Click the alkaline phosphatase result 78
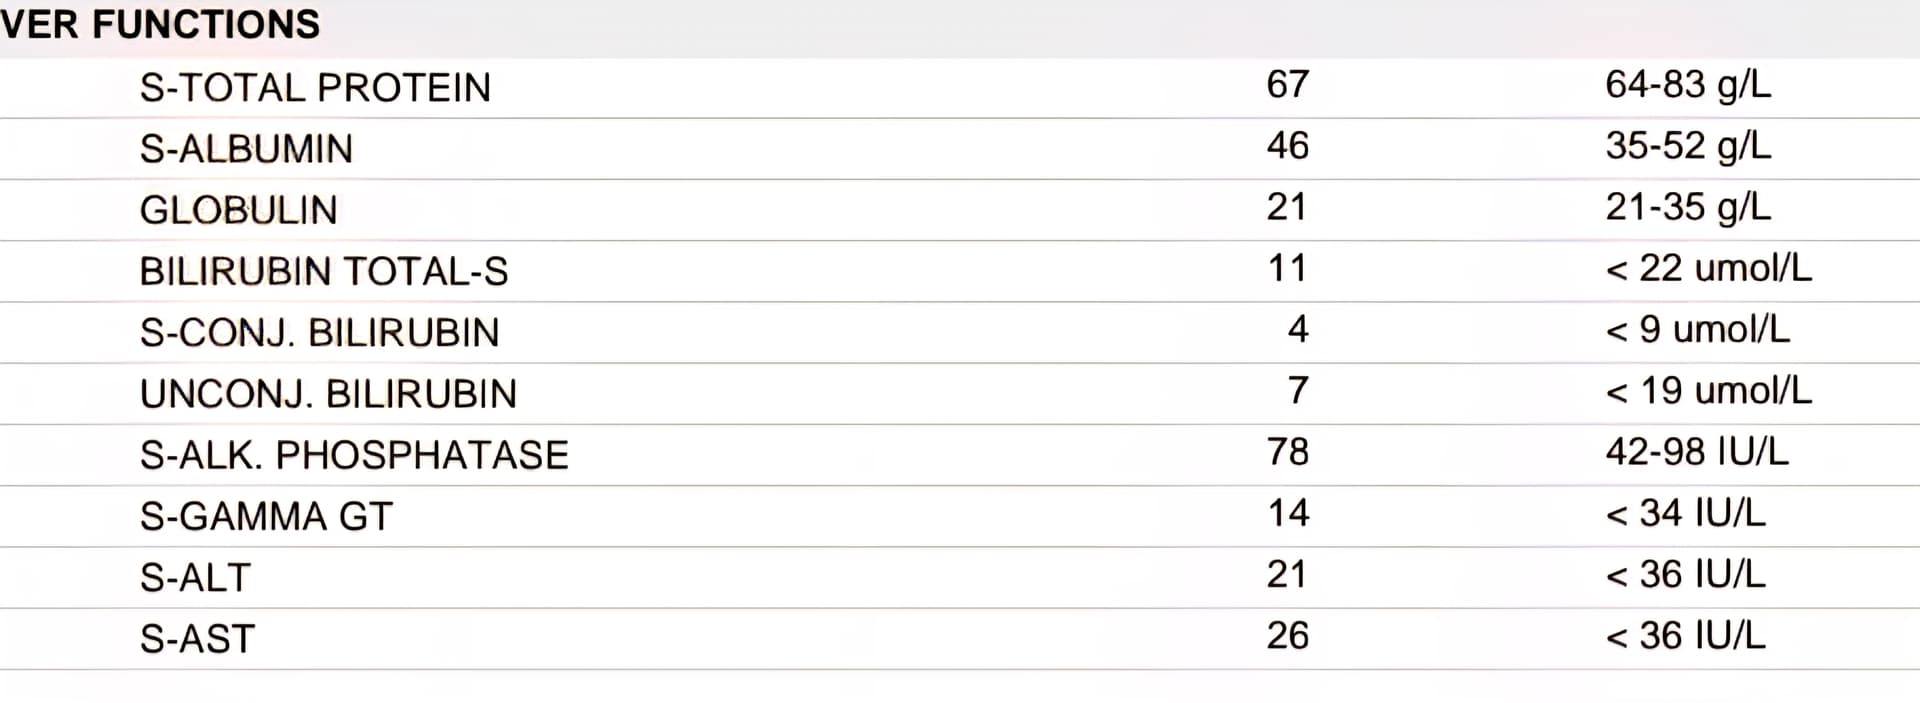The width and height of the screenshot is (1920, 703). pyautogui.click(x=1287, y=452)
